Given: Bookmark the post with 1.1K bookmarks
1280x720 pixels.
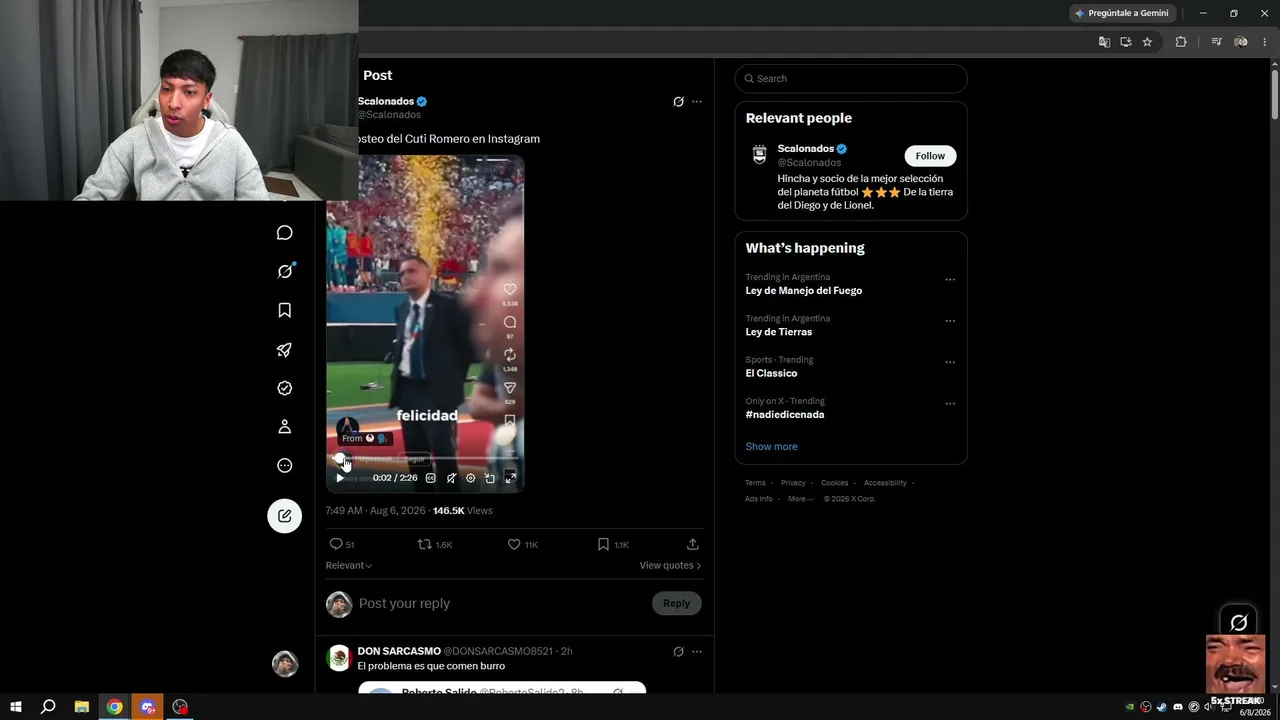Looking at the screenshot, I should tap(613, 544).
